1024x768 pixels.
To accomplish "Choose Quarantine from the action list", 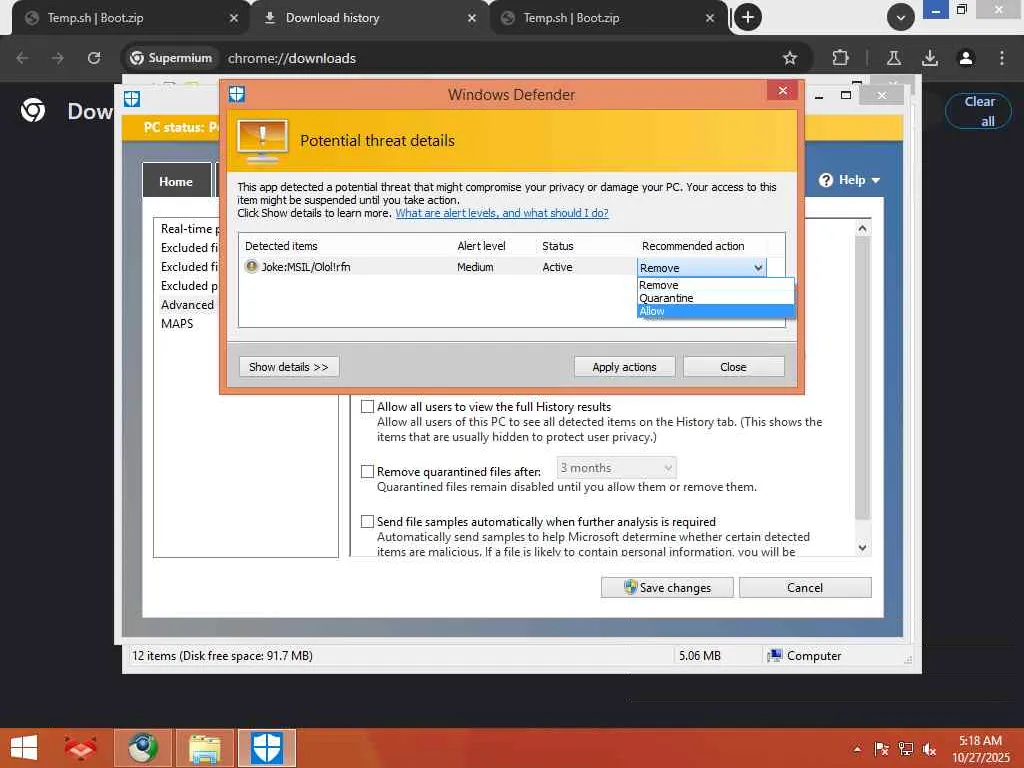I will tap(715, 298).
